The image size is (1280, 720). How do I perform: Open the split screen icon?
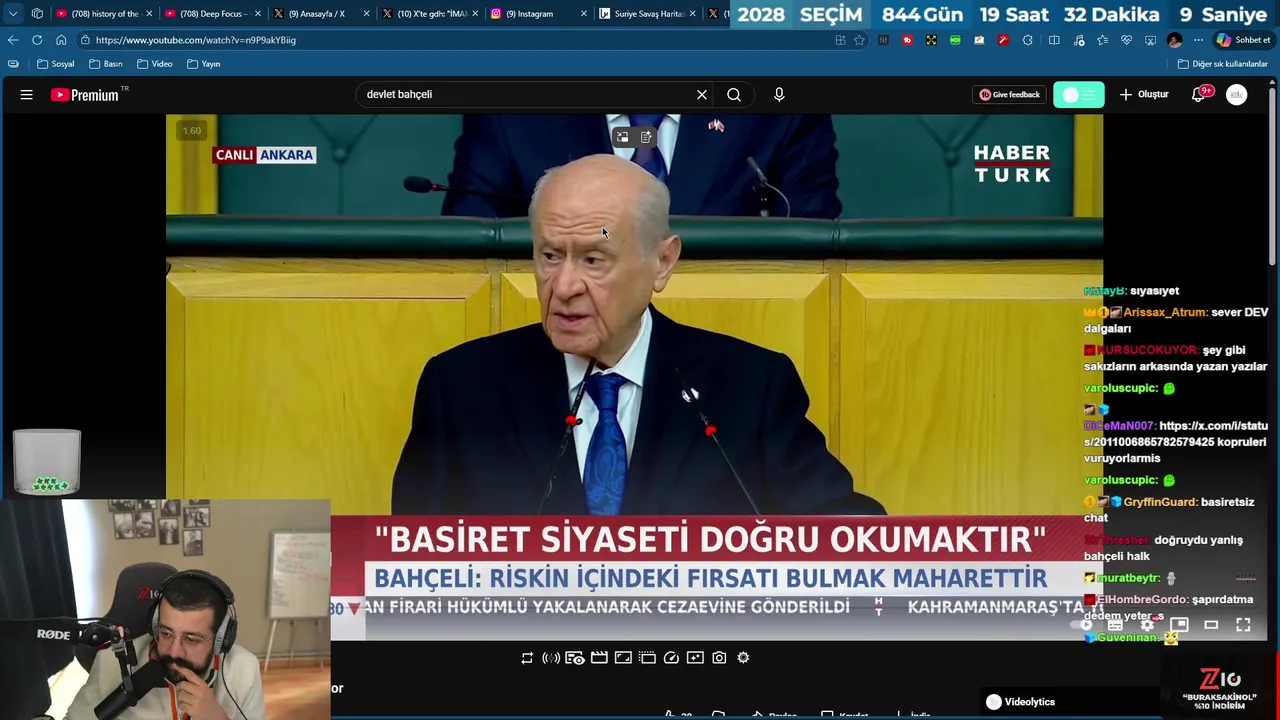pyautogui.click(x=1054, y=40)
